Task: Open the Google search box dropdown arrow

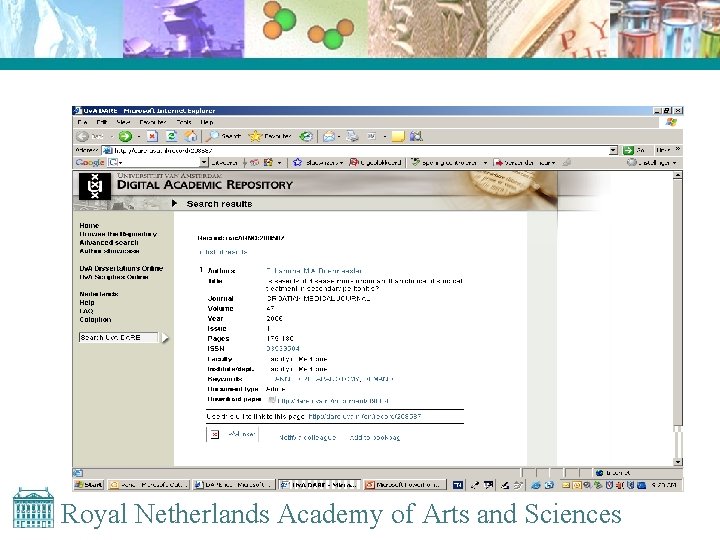Action: (x=204, y=162)
